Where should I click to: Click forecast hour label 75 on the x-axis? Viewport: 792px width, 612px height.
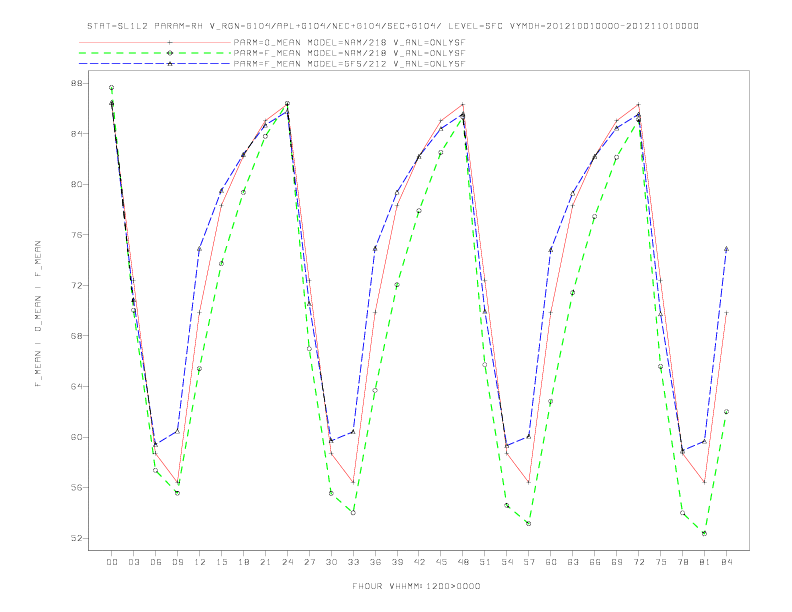(661, 562)
